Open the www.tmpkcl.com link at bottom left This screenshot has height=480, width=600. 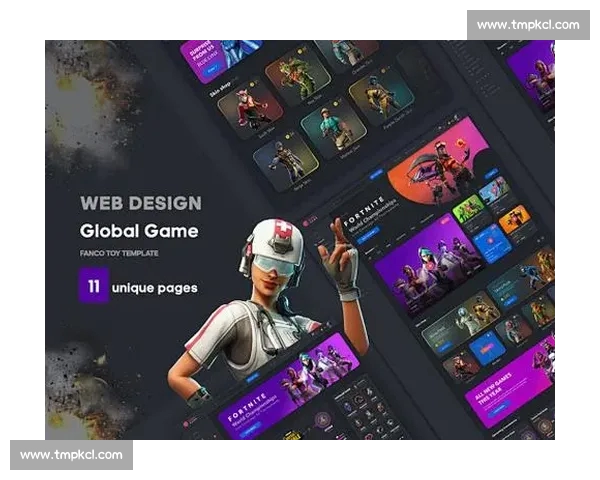click(71, 455)
